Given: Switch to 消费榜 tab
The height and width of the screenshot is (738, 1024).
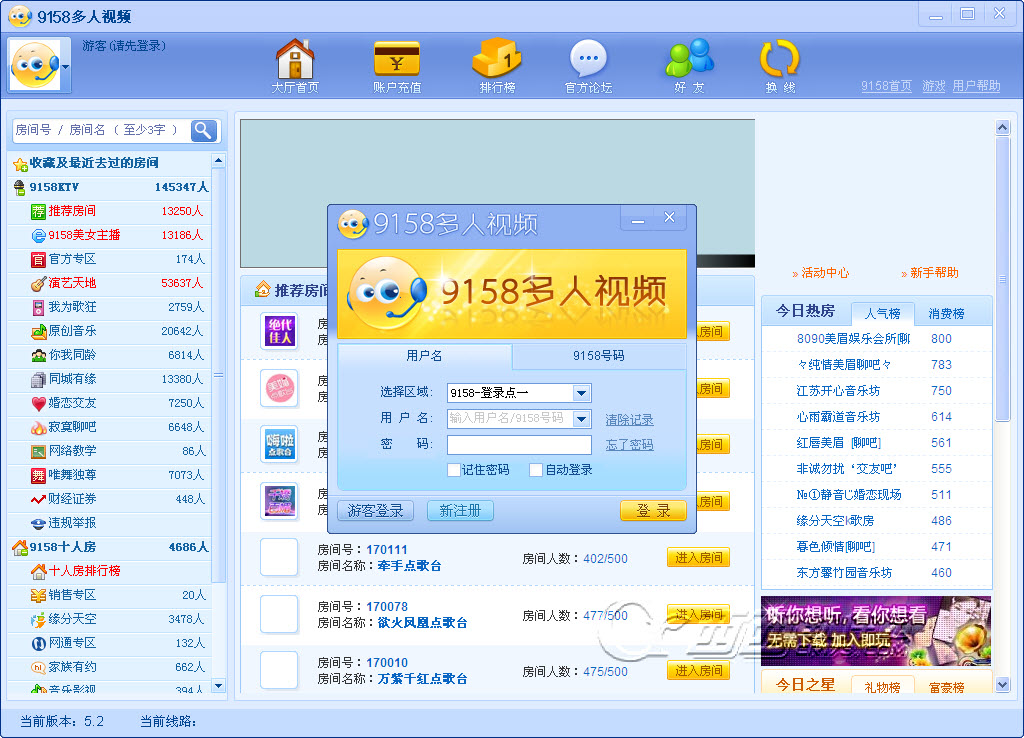Looking at the screenshot, I should tap(946, 313).
